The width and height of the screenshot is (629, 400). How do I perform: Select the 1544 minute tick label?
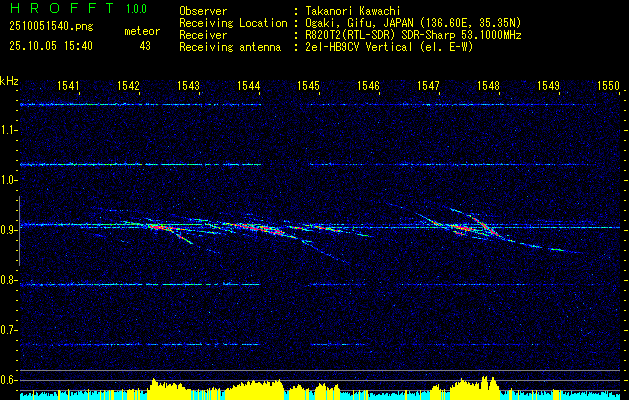[x=248, y=87]
